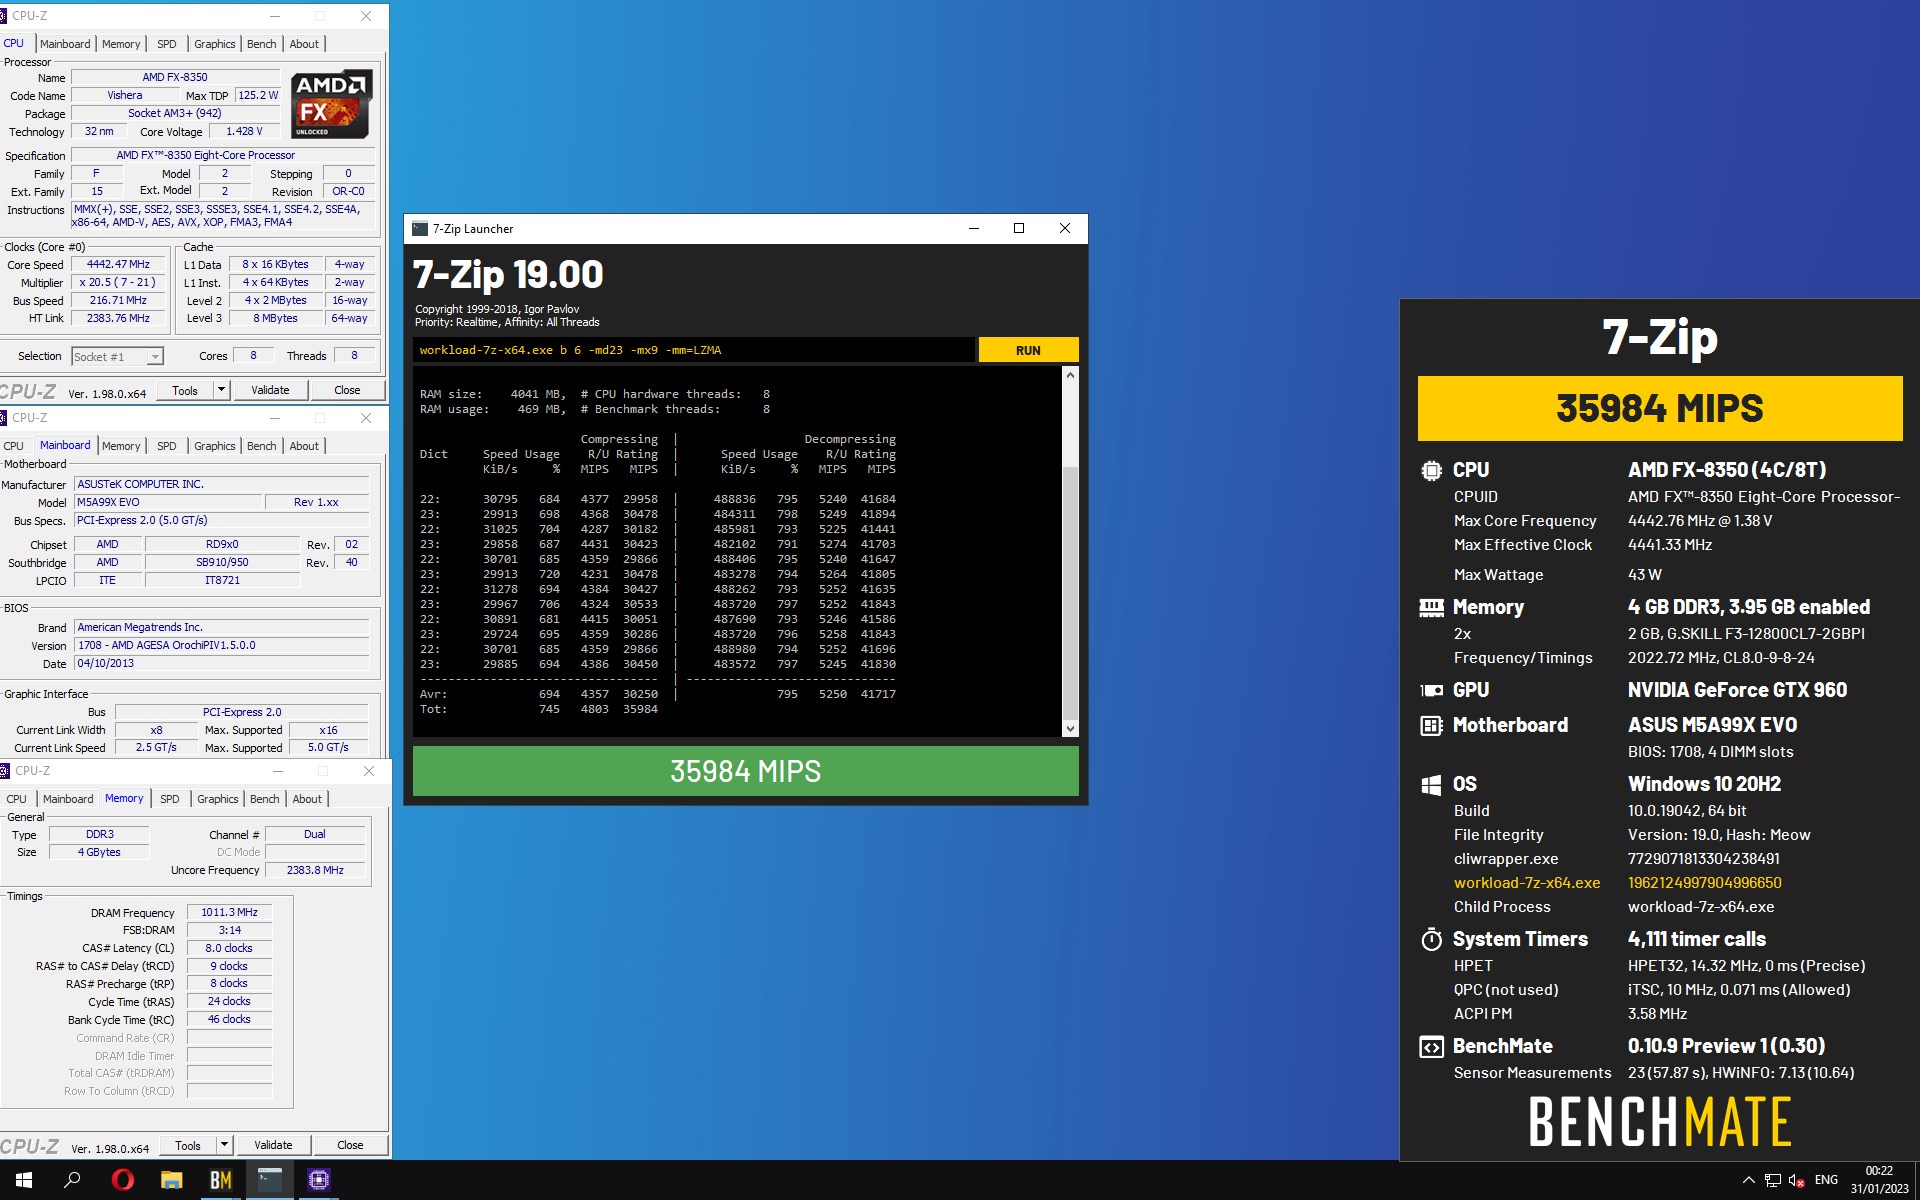Viewport: 1920px width, 1200px height.
Task: Open SPD tab in top CPU-Z window
Action: pos(167,44)
